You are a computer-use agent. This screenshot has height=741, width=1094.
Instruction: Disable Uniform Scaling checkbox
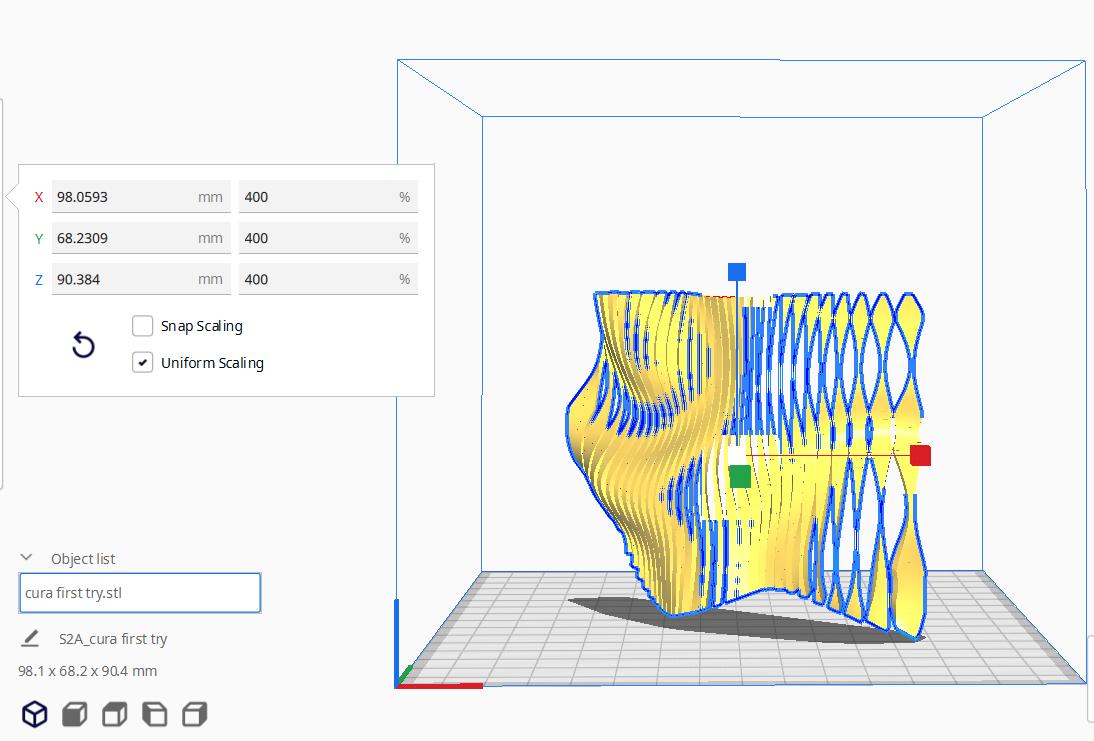coord(142,363)
